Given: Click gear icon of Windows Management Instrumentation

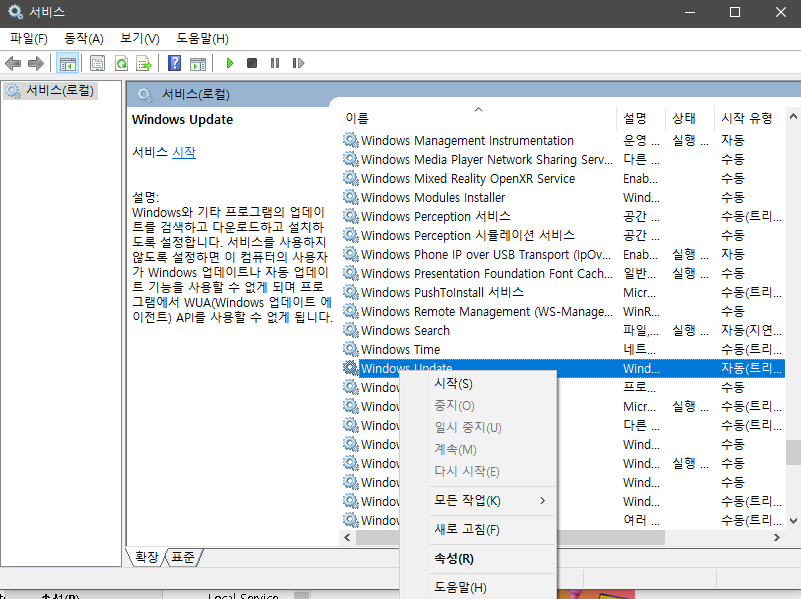Looking at the screenshot, I should (350, 140).
